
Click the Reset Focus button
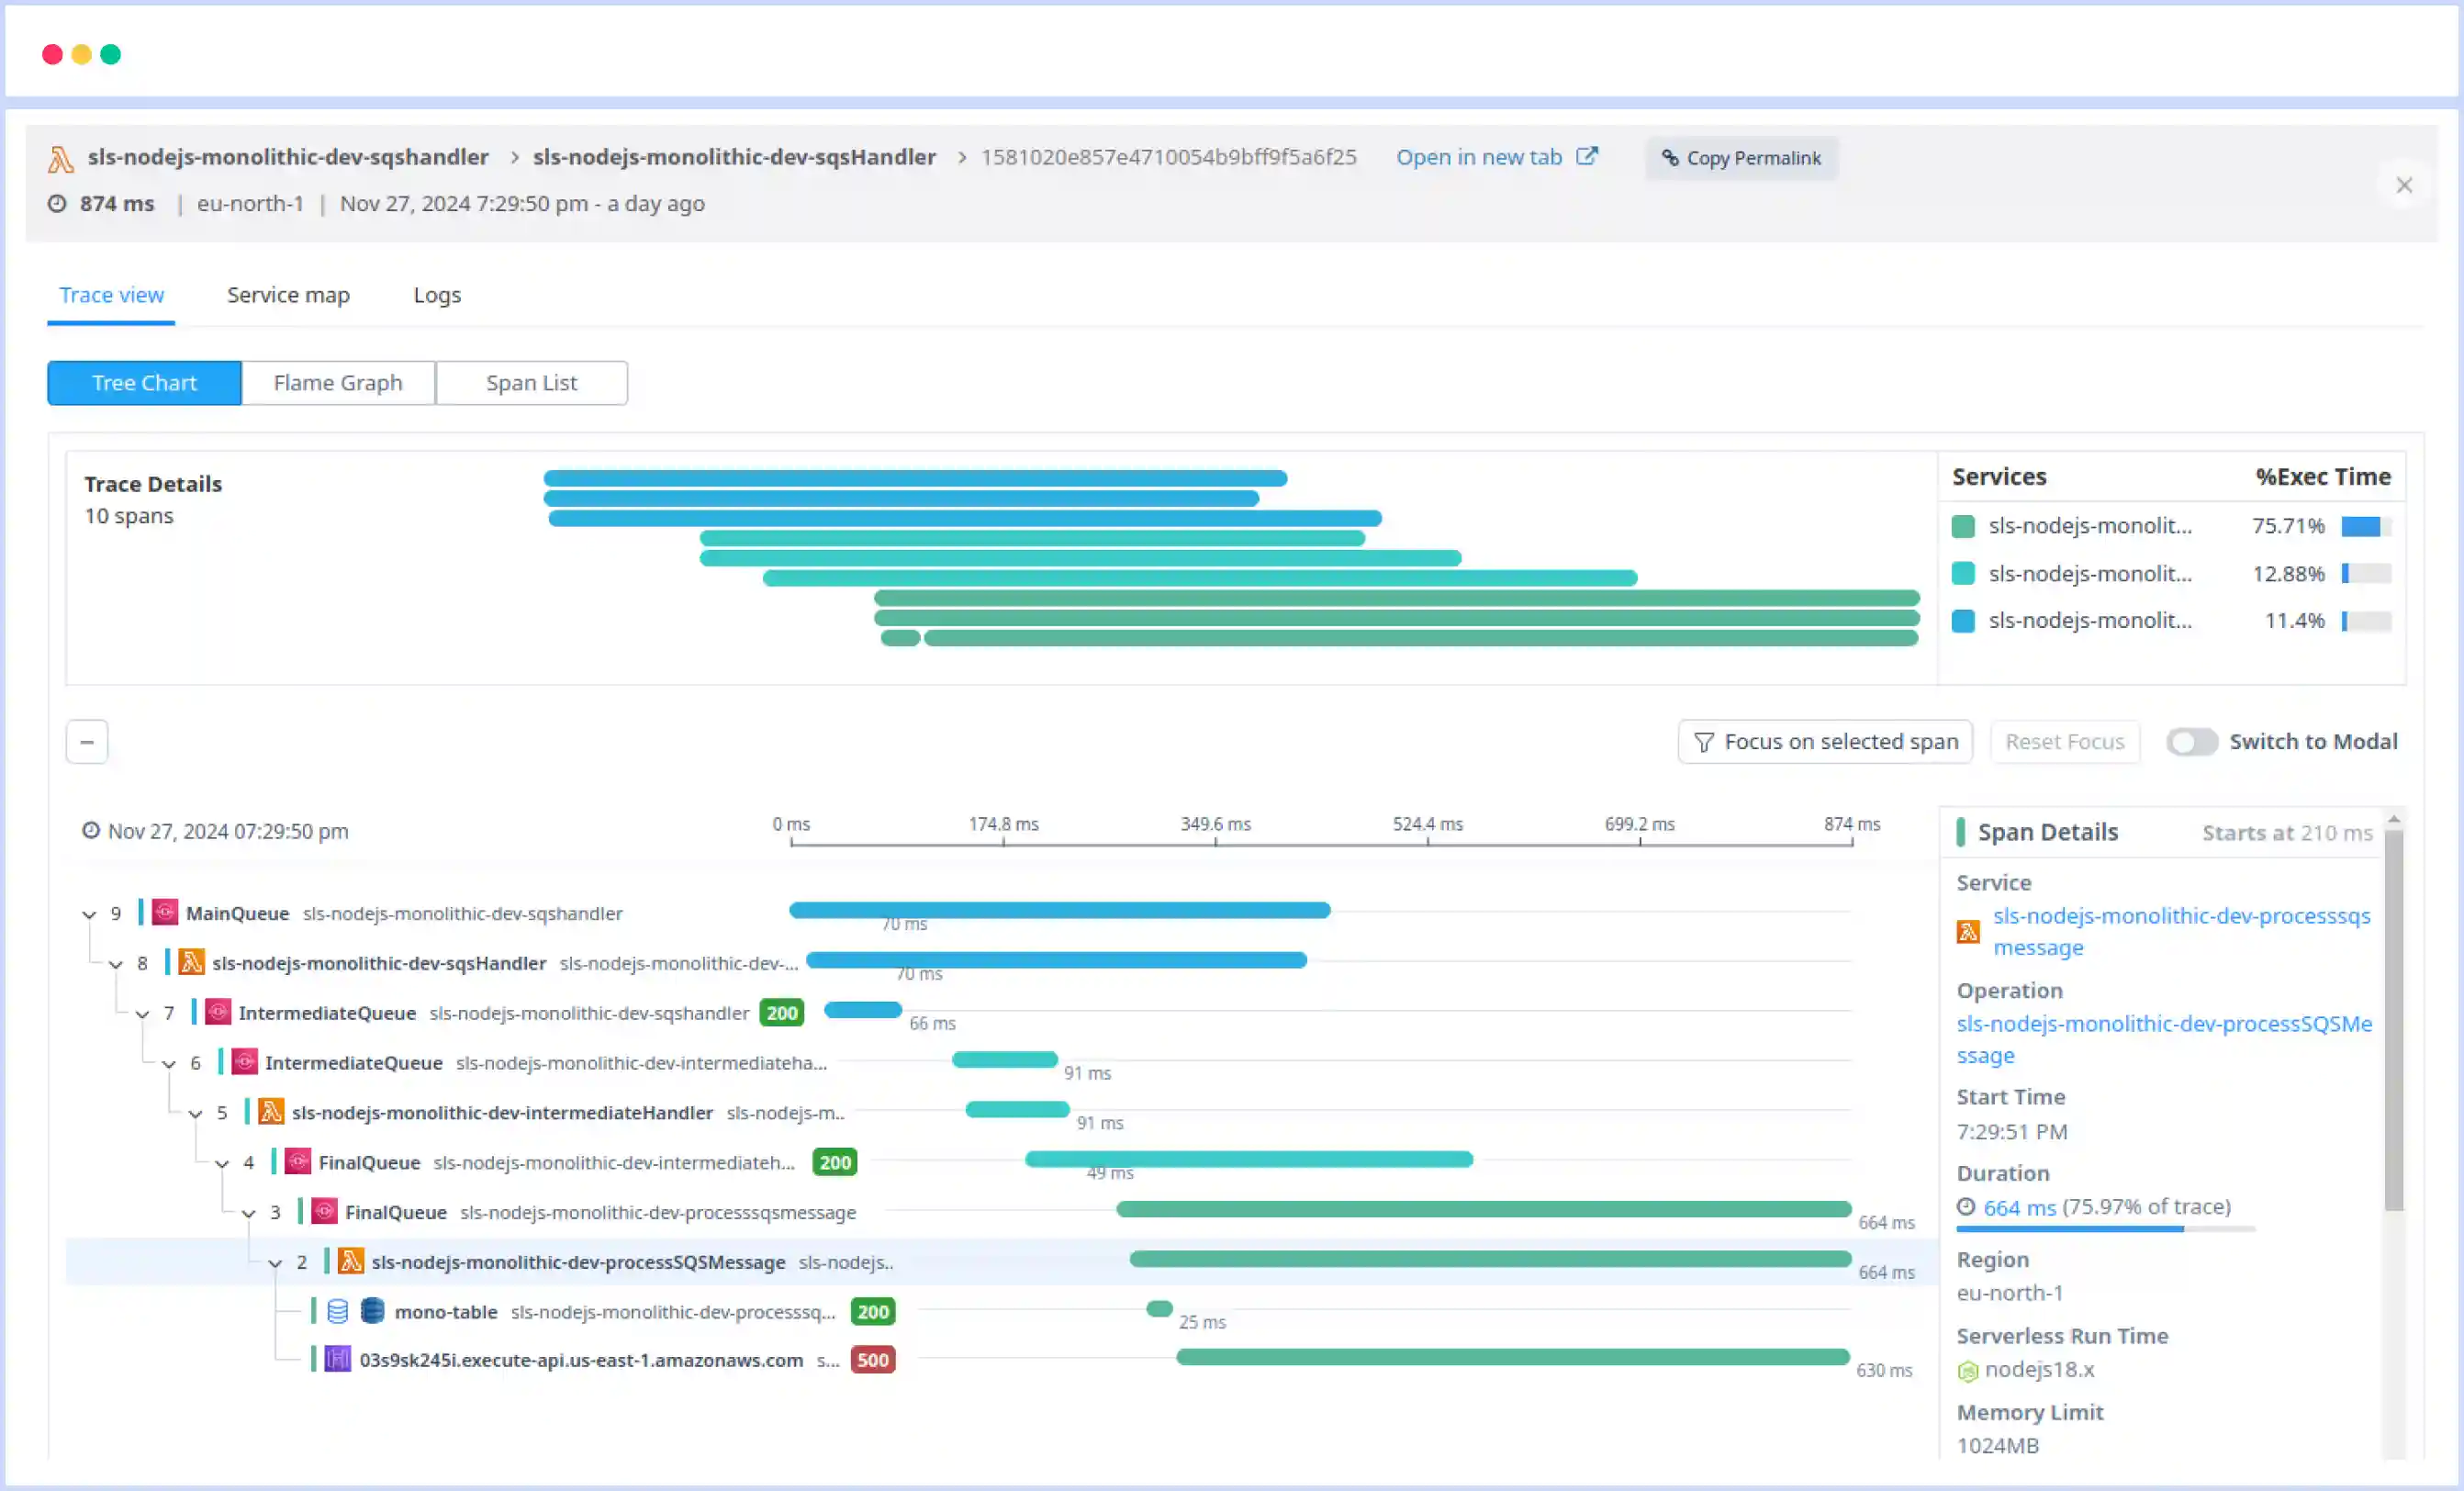tap(2064, 741)
